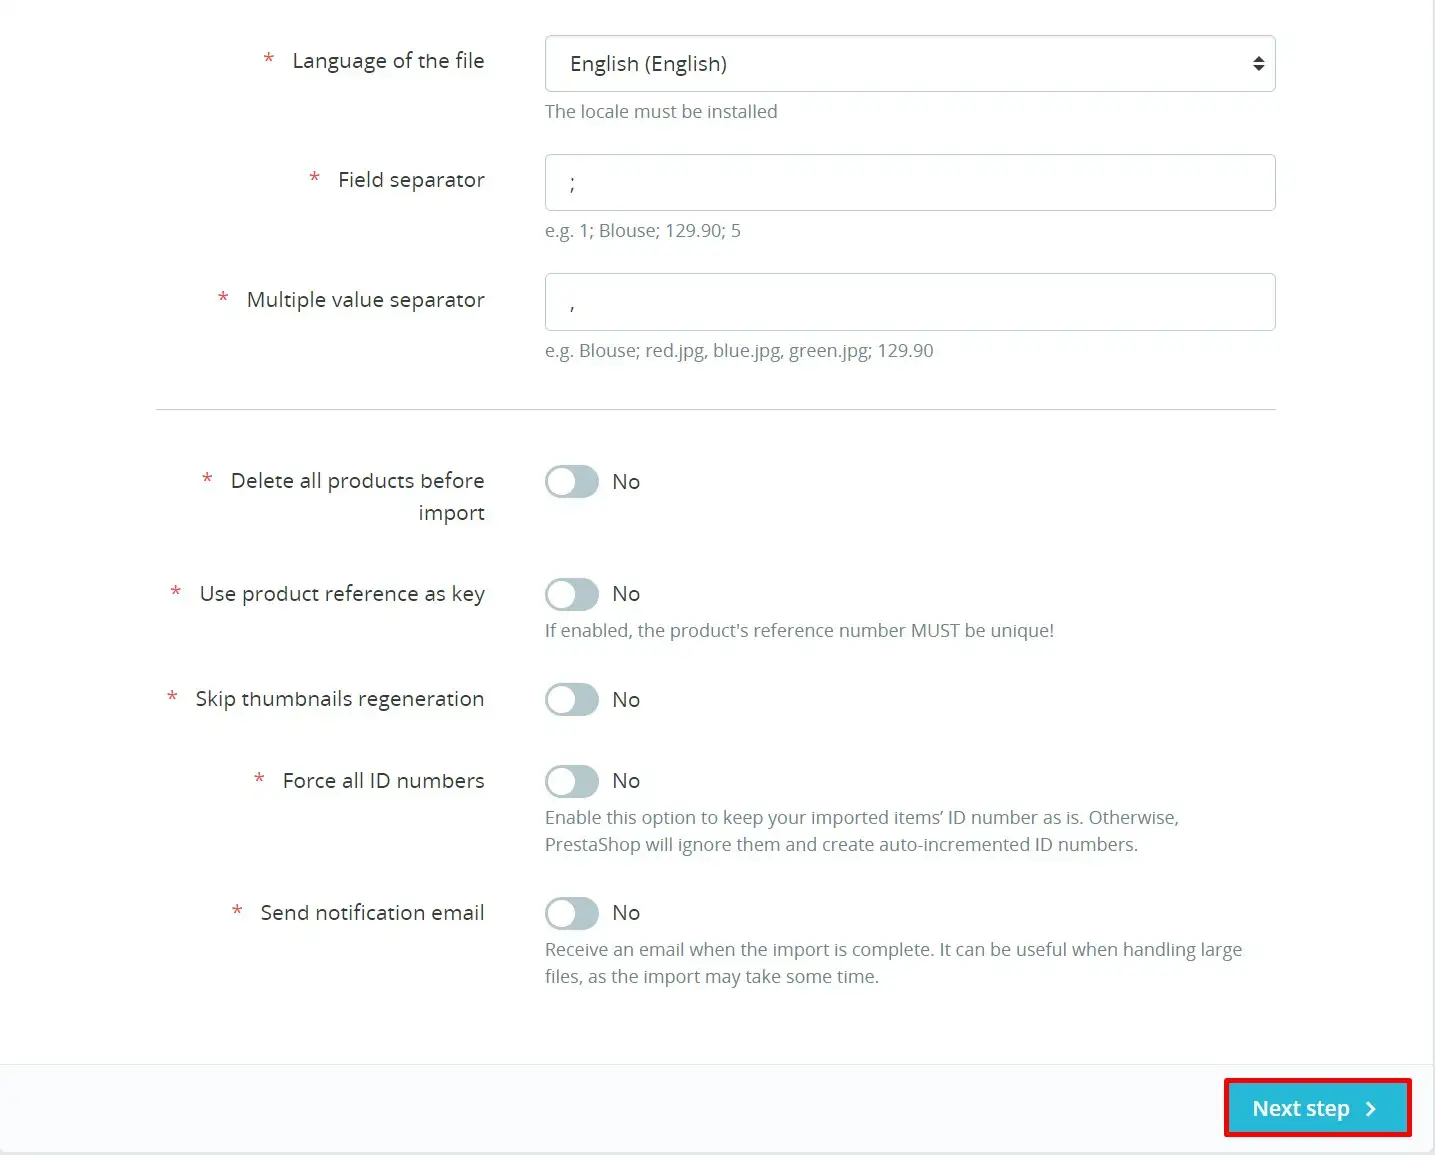The height and width of the screenshot is (1155, 1435).
Task: Turn on 'Send notification email'
Action: (571, 912)
